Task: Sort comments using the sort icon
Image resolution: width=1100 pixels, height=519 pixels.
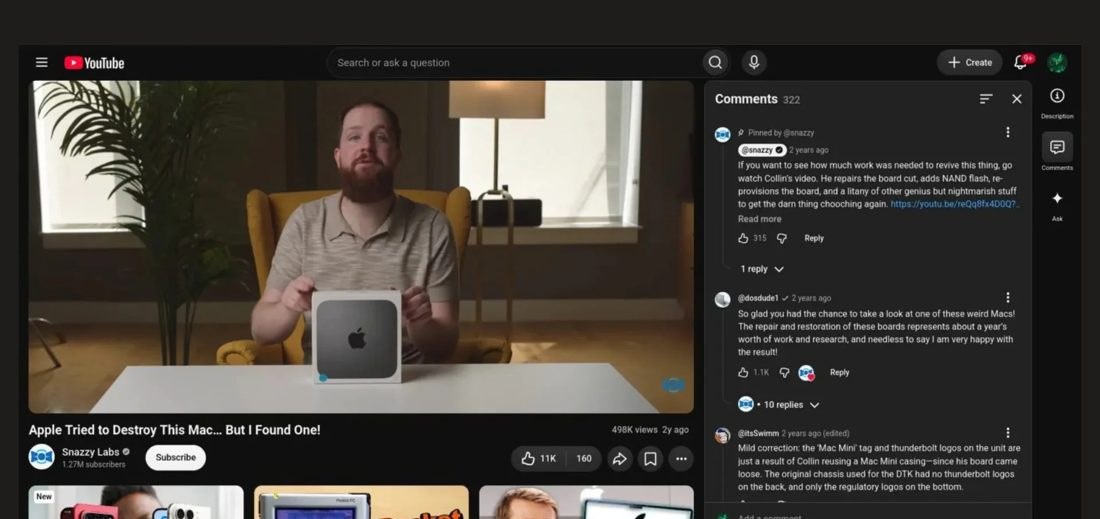Action: click(x=986, y=99)
